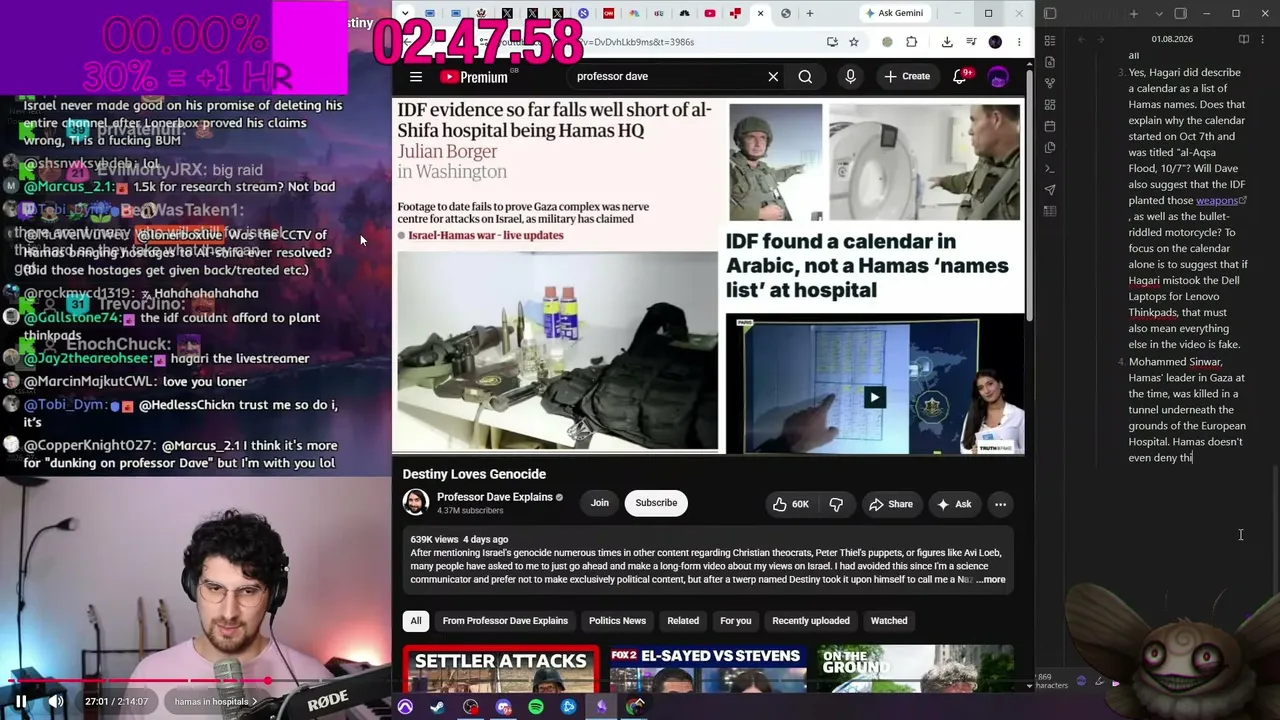Switch to the CNN browser tab
Viewport: 1280px width, 720px height.
point(608,13)
